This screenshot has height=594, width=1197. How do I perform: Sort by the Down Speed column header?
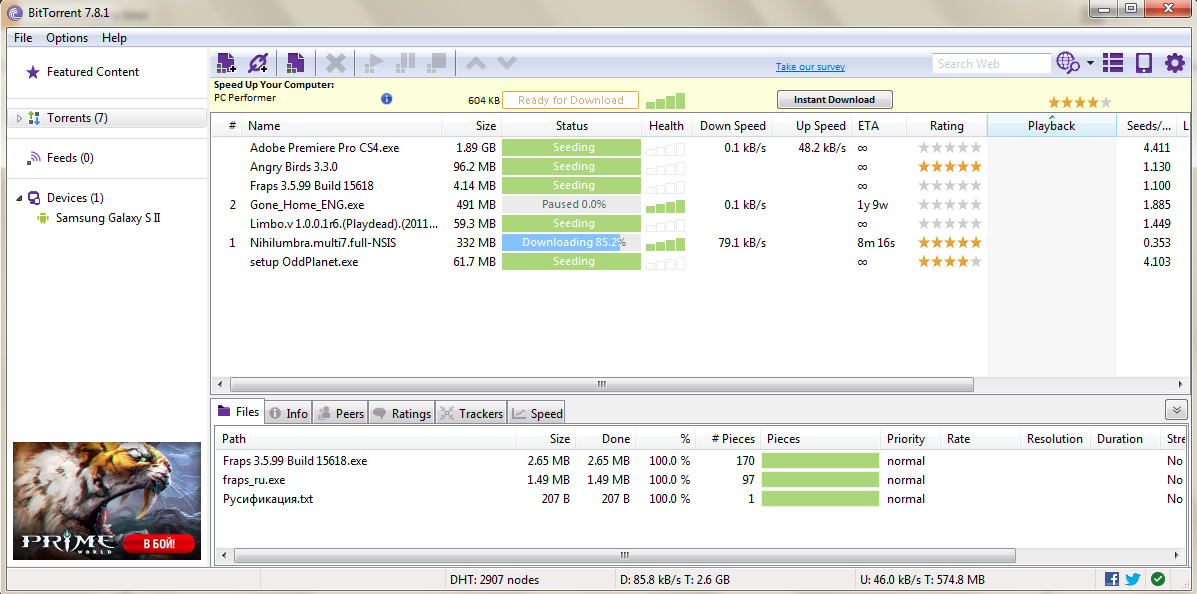(x=733, y=126)
